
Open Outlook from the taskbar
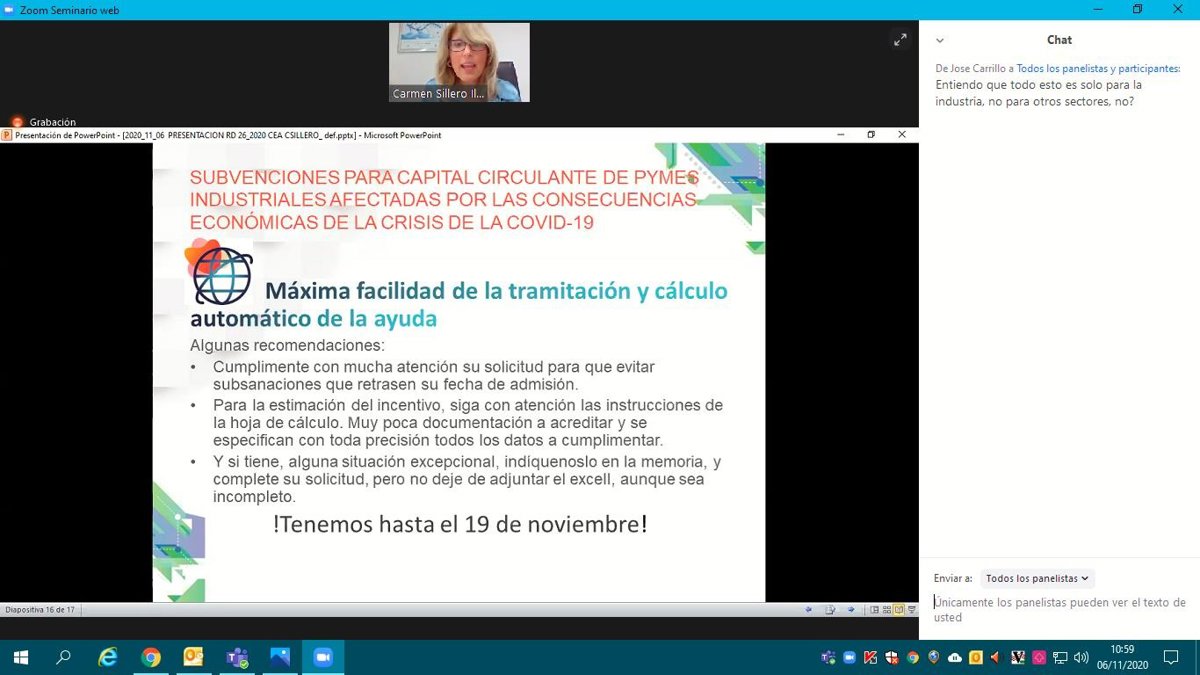[x=194, y=657]
